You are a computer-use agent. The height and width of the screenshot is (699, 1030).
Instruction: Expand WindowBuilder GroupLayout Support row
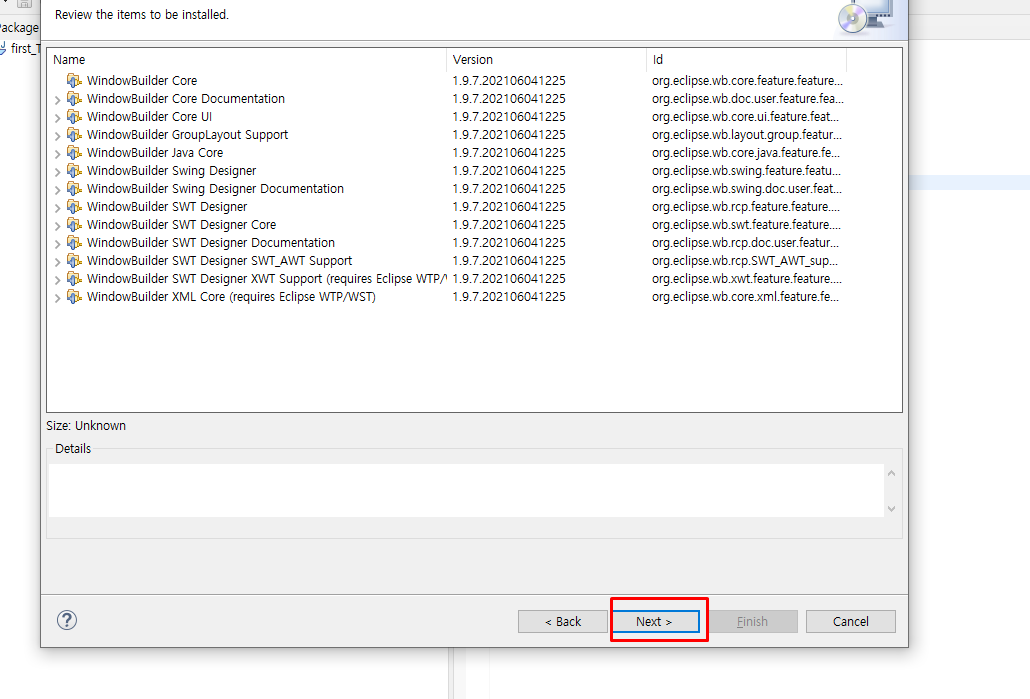pyautogui.click(x=57, y=136)
